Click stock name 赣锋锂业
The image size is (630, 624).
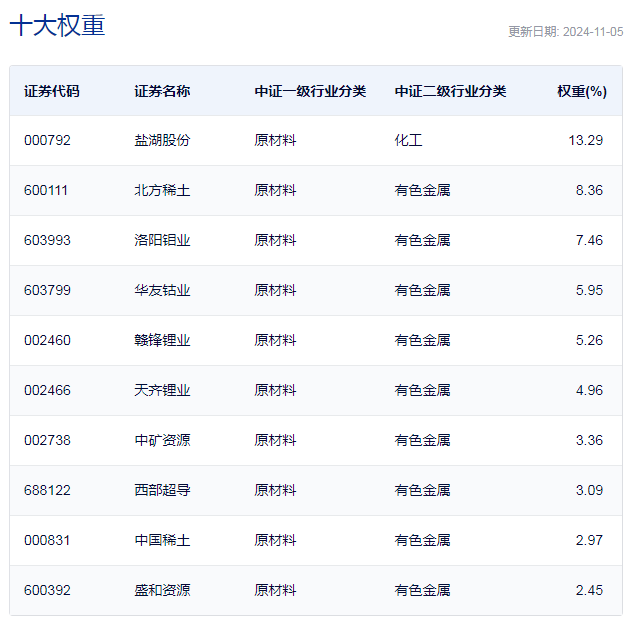pos(162,340)
